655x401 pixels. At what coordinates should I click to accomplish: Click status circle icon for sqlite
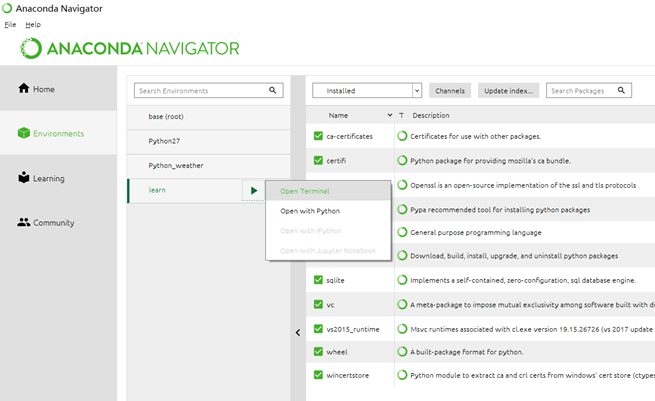tap(402, 280)
